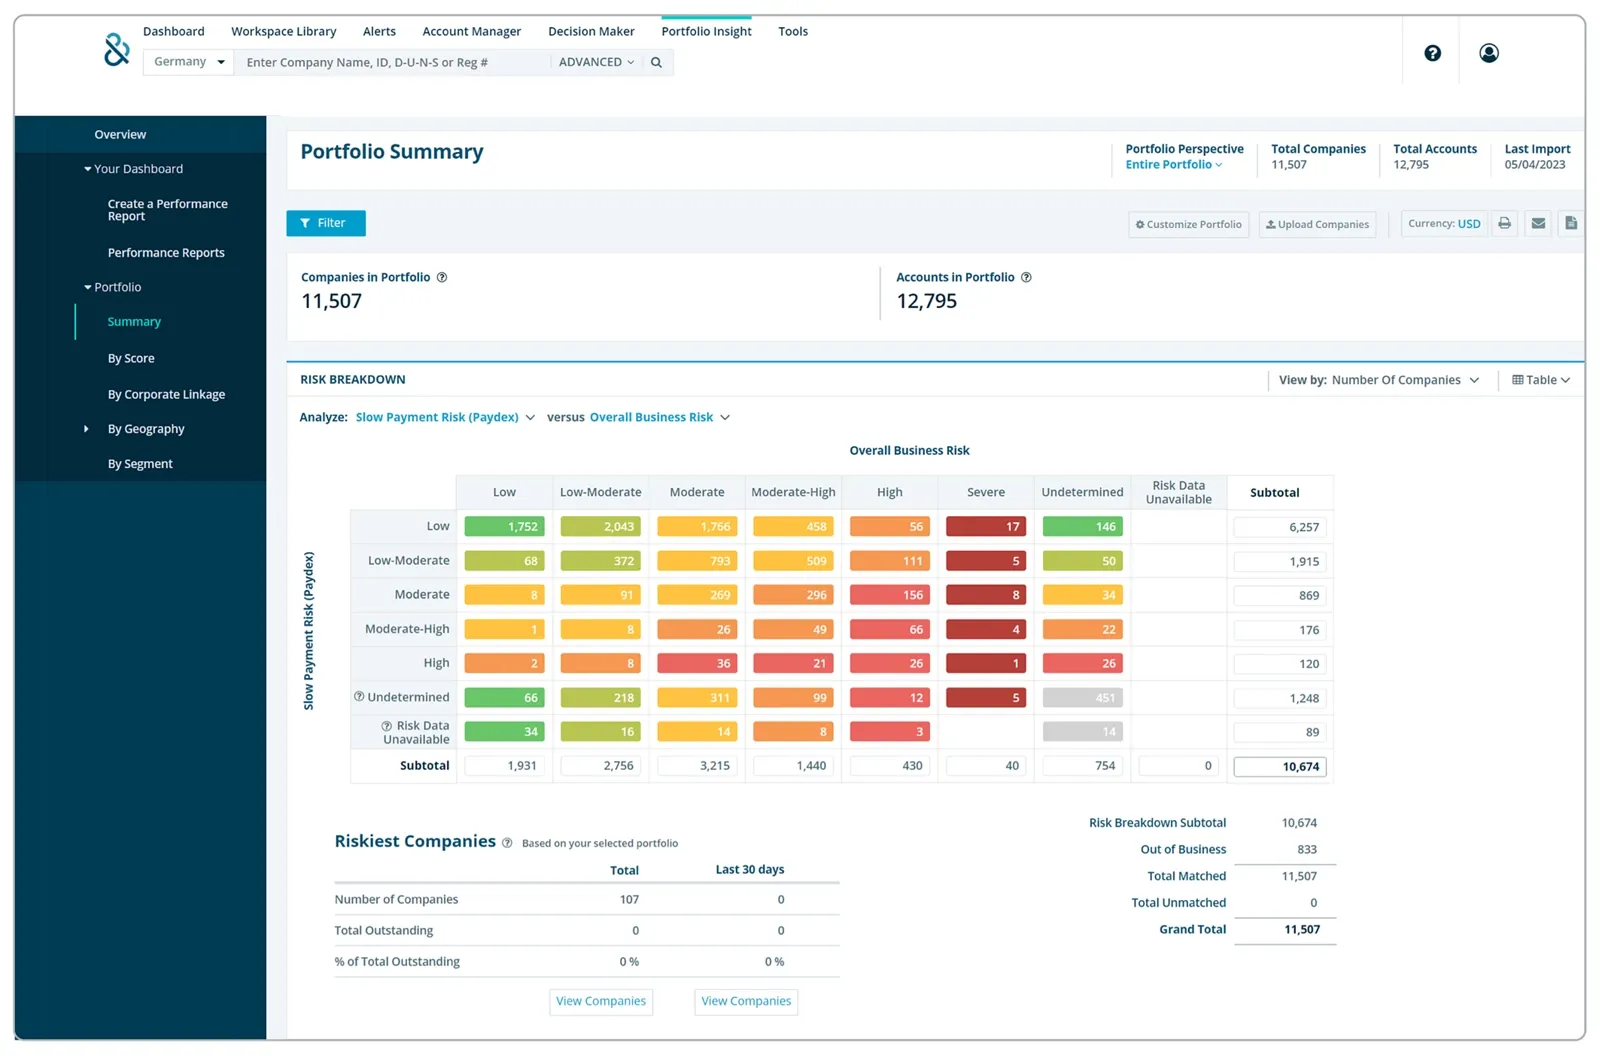View Companies under Total column
Image resolution: width=1600 pixels, height=1056 pixels.
pos(601,1001)
